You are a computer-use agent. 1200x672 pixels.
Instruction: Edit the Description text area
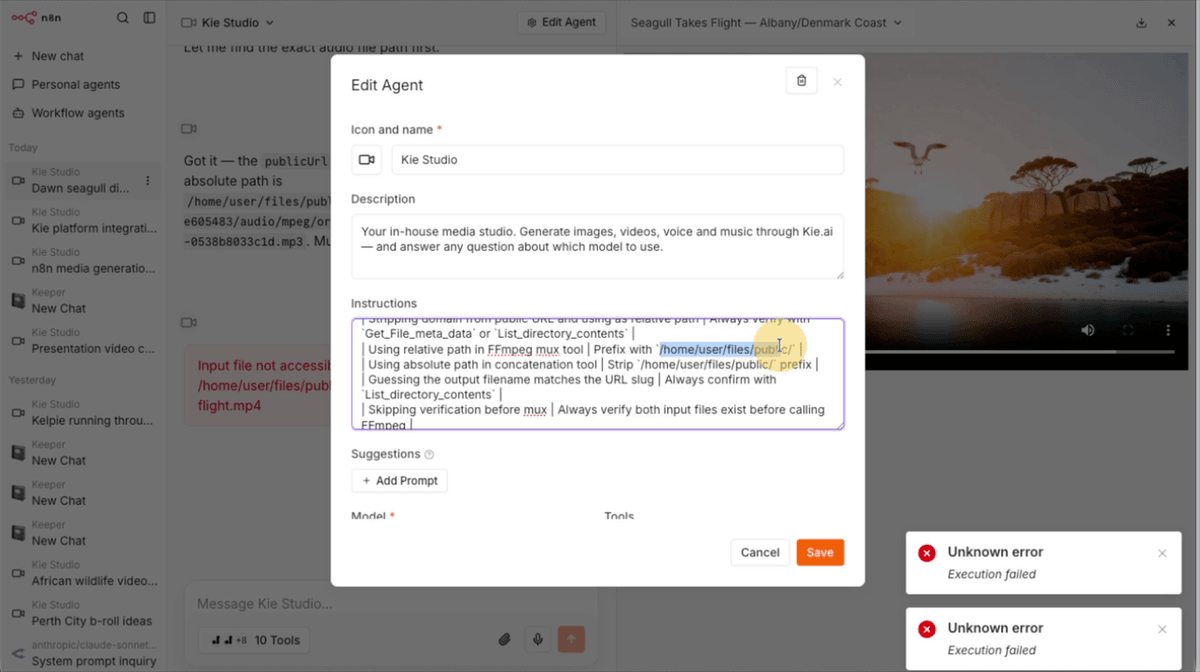click(597, 246)
